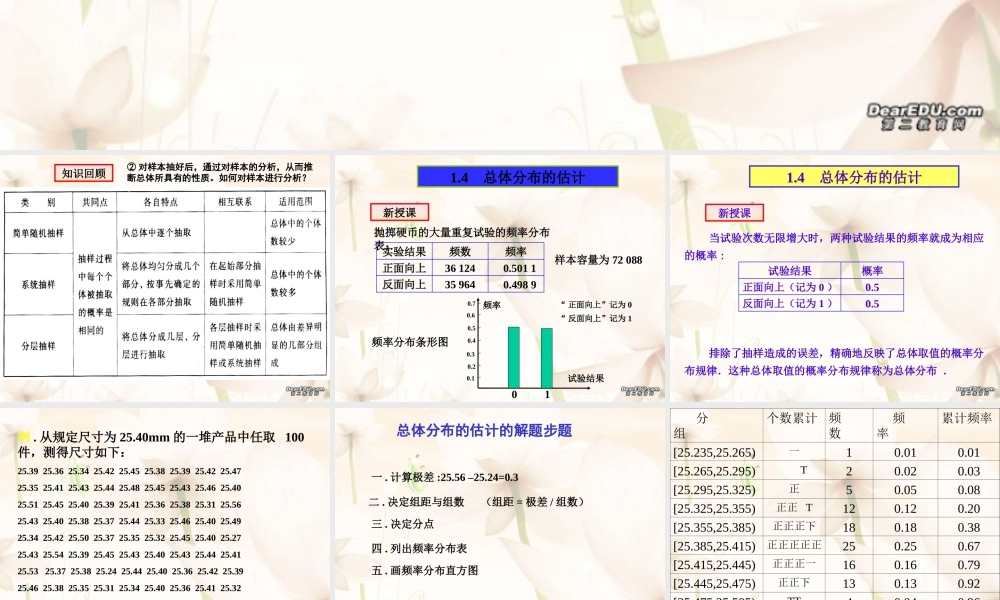Click the 试验结果 header in the probability table

point(790,270)
